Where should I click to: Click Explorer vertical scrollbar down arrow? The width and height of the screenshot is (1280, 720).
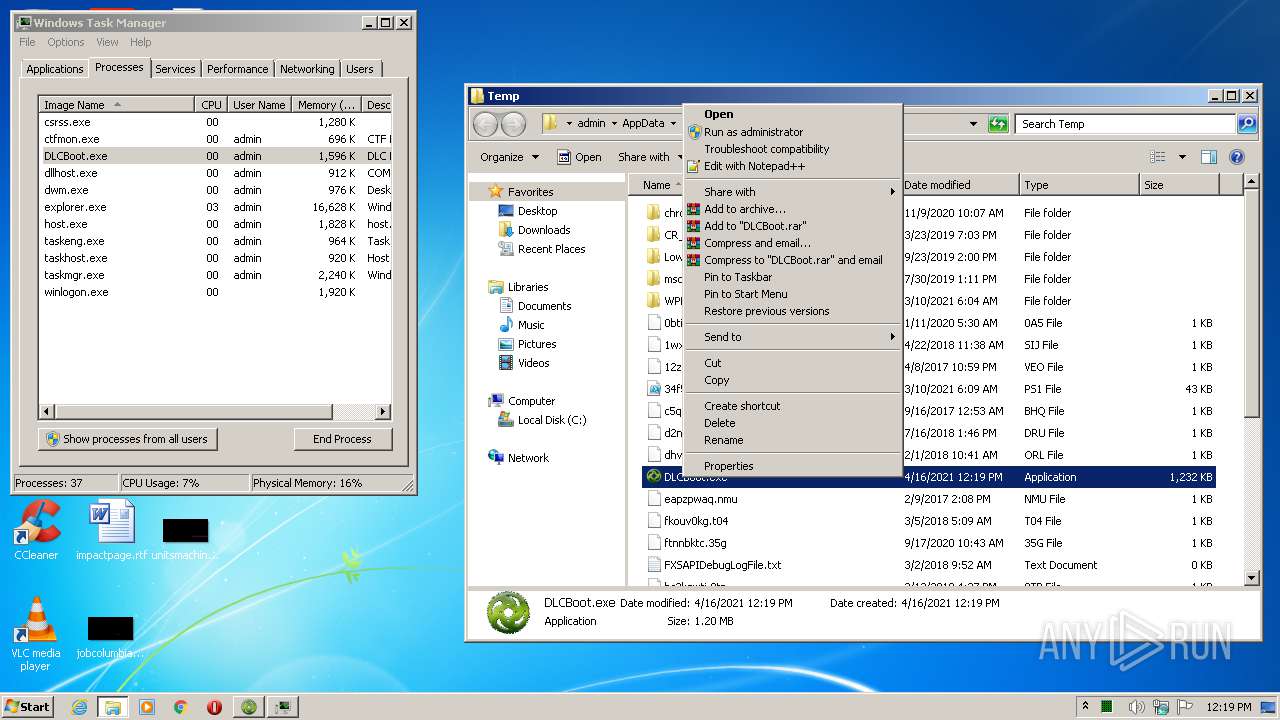1252,578
